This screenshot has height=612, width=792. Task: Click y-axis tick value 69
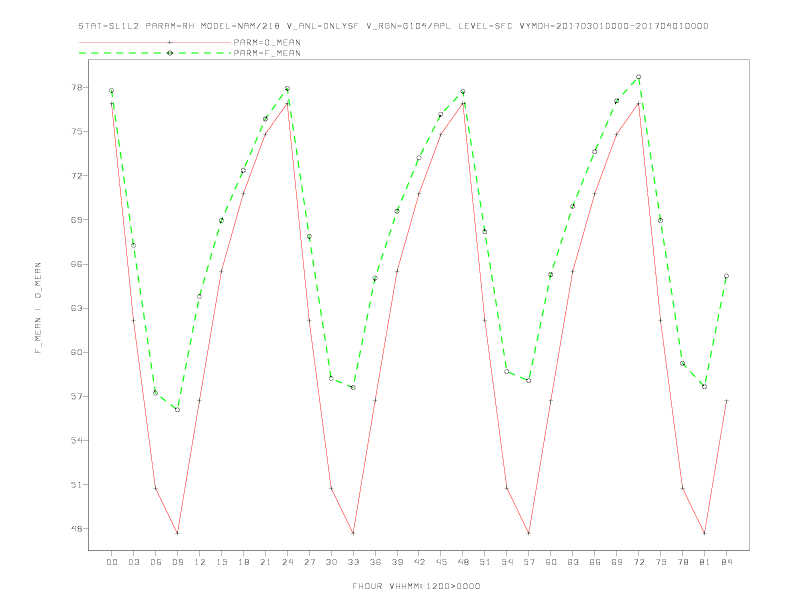point(77,220)
